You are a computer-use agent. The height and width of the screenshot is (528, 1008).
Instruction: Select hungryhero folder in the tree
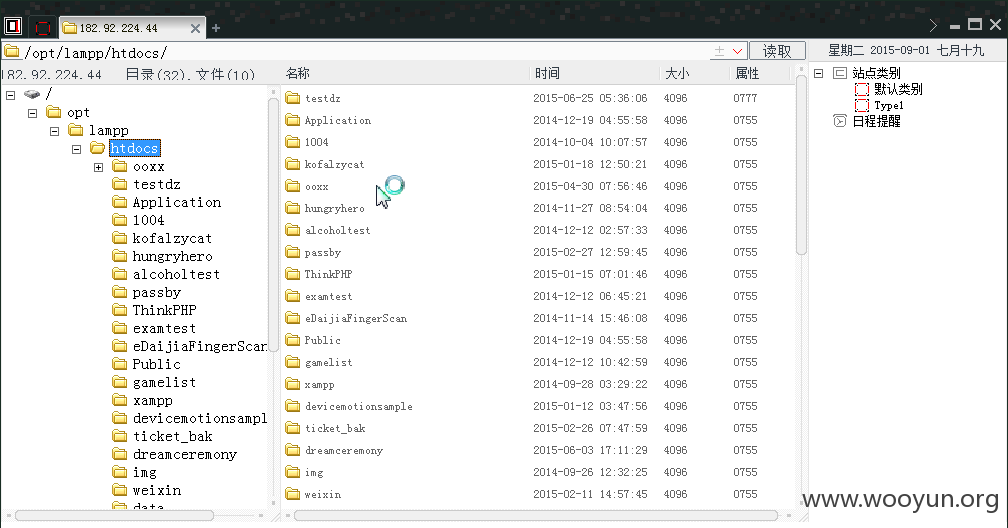click(172, 257)
